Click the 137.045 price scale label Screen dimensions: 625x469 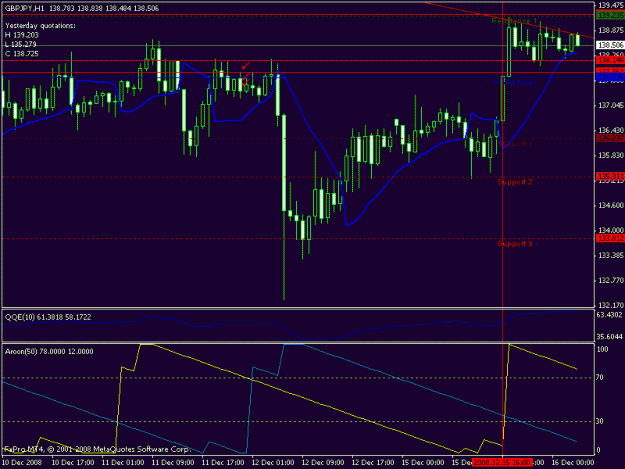click(611, 105)
